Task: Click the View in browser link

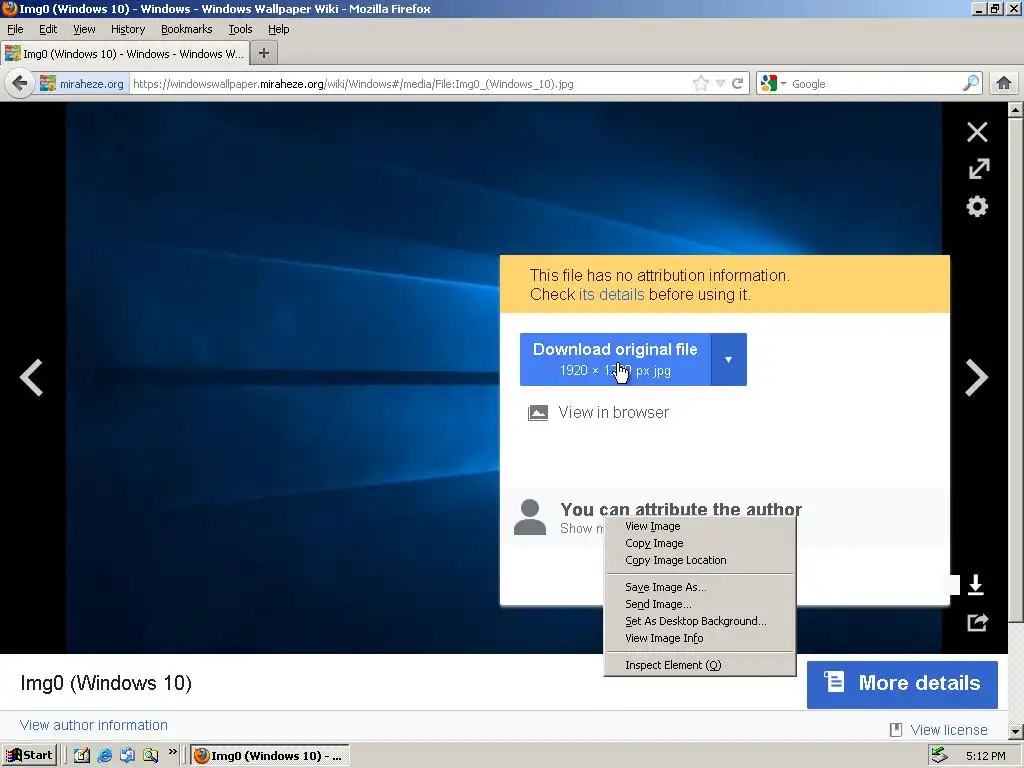Action: click(x=613, y=413)
